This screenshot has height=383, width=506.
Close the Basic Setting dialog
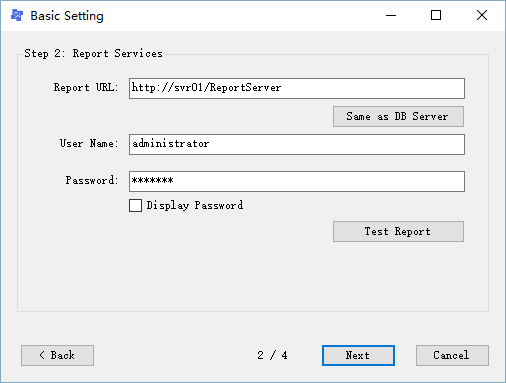click(x=482, y=15)
